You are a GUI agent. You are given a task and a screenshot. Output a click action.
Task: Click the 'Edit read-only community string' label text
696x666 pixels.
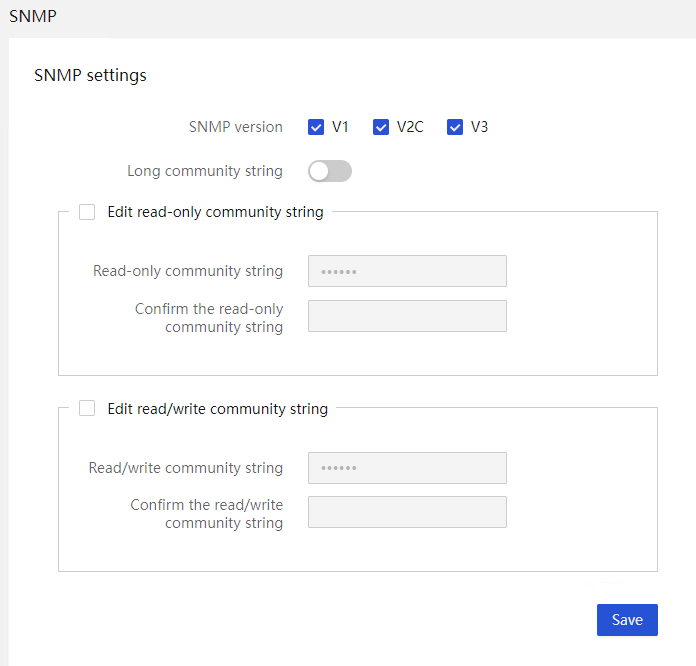[215, 212]
